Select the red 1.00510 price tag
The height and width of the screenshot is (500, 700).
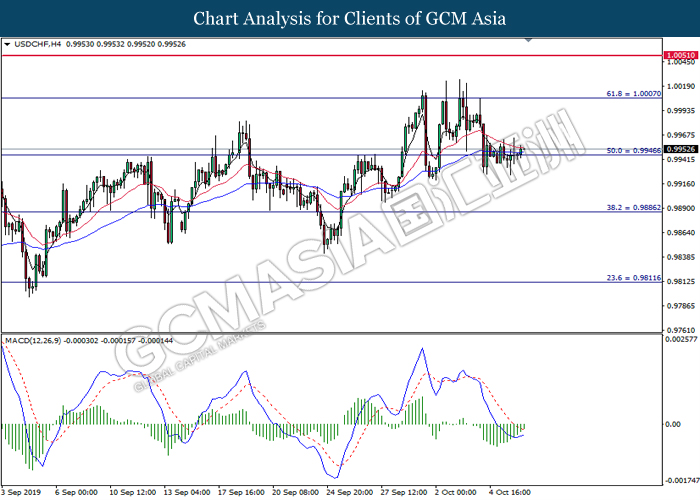(681, 56)
